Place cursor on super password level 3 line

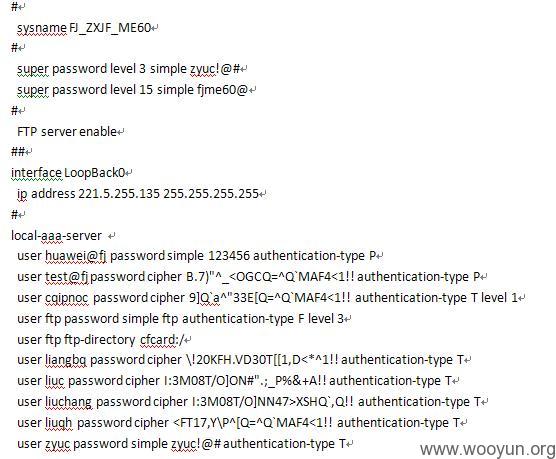tap(129, 69)
